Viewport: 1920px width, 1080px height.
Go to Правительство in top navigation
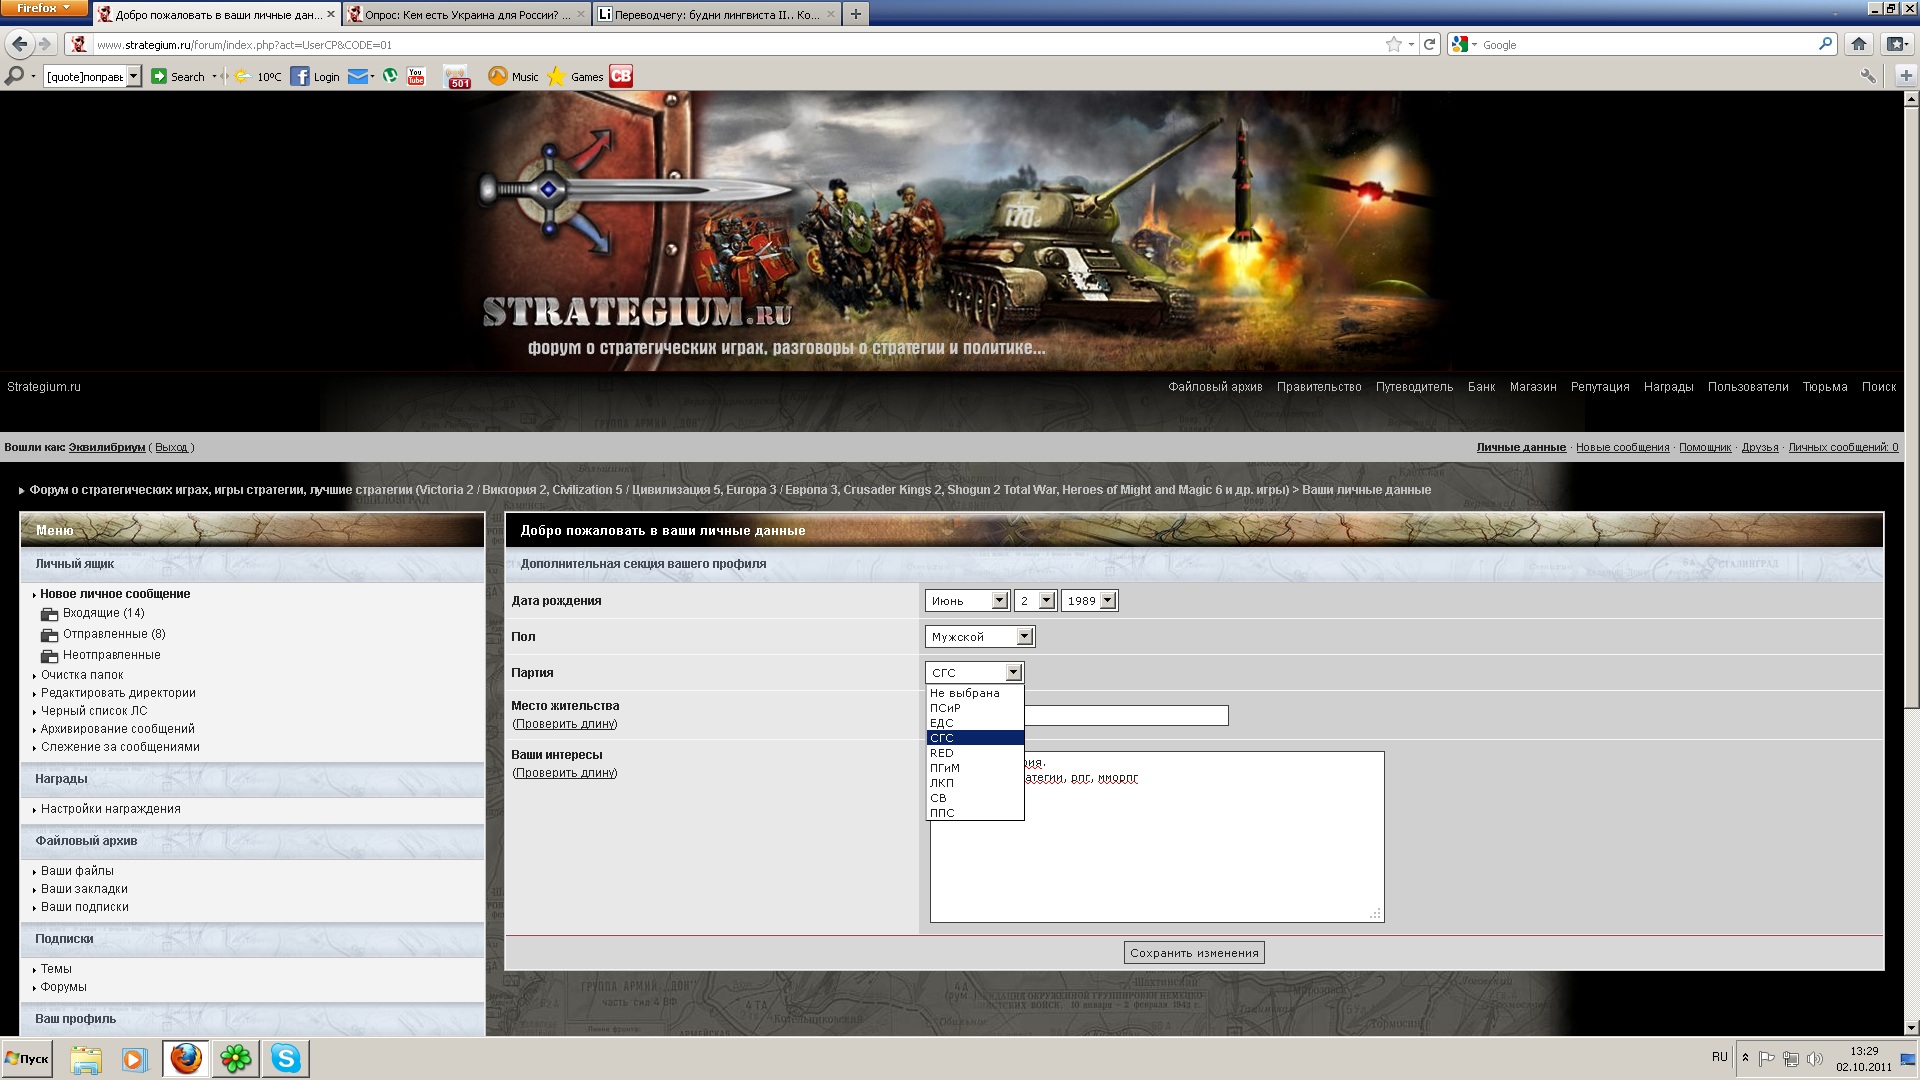click(x=1318, y=387)
